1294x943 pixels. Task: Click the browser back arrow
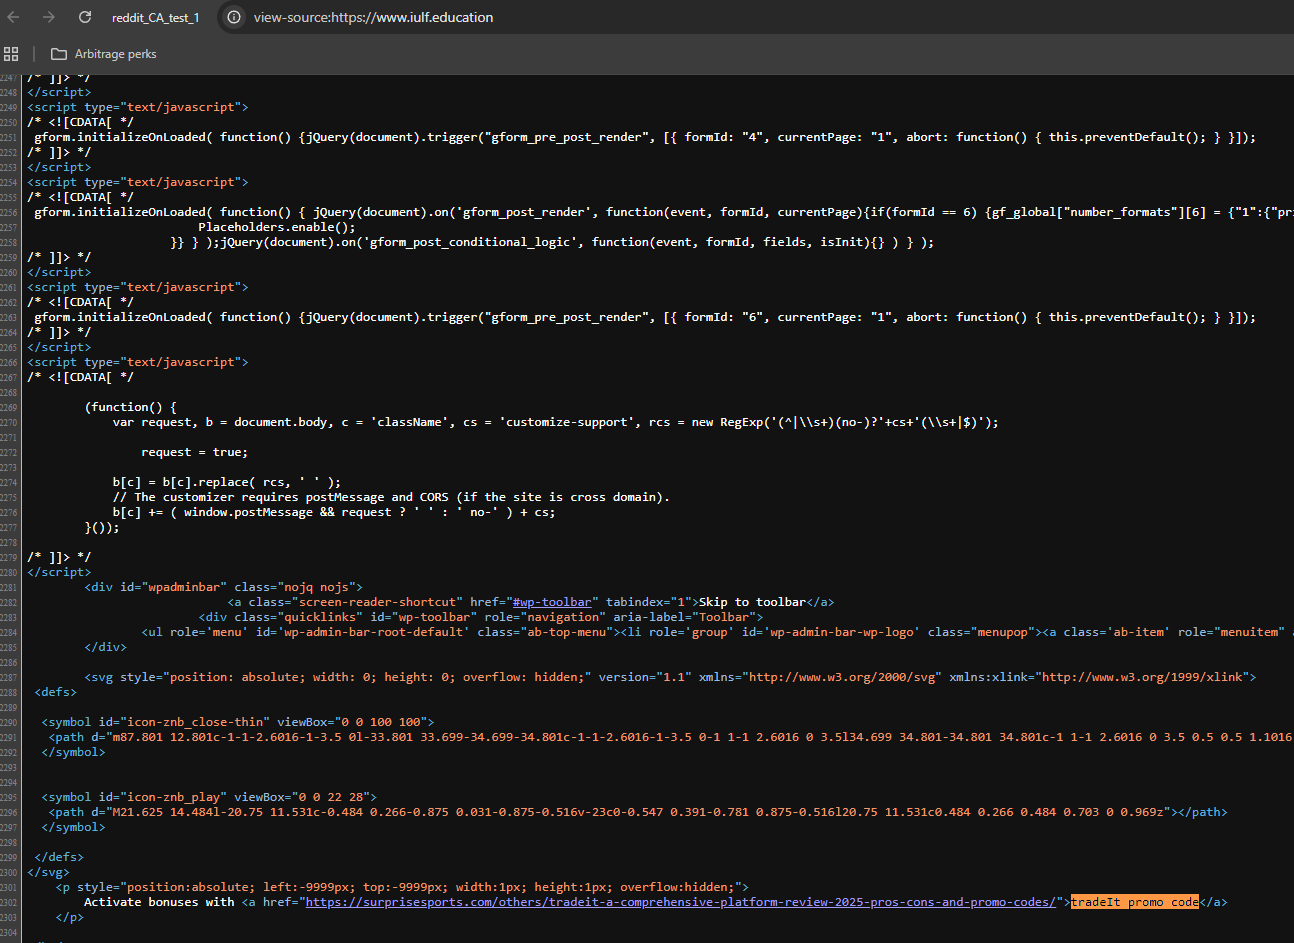[14, 17]
